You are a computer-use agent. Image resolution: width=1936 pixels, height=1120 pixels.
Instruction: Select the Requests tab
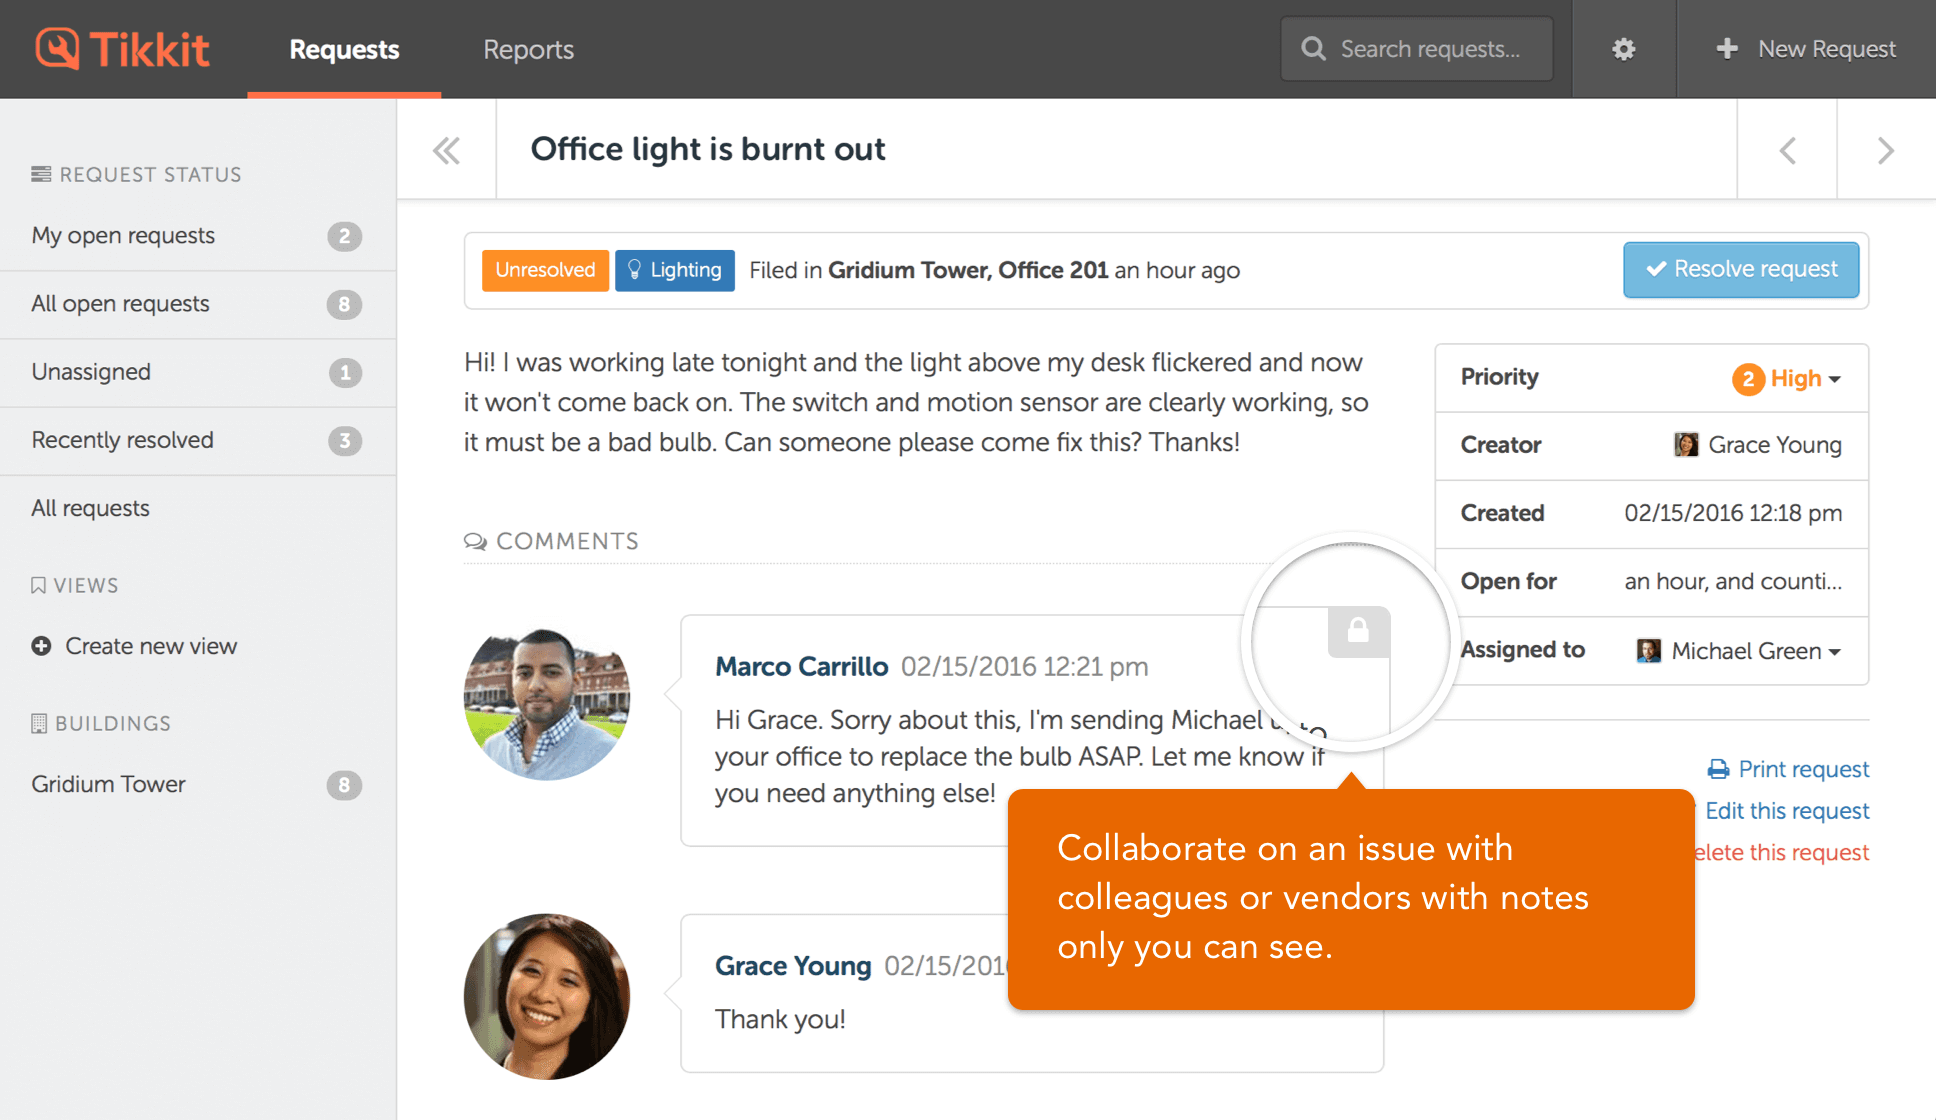344,49
